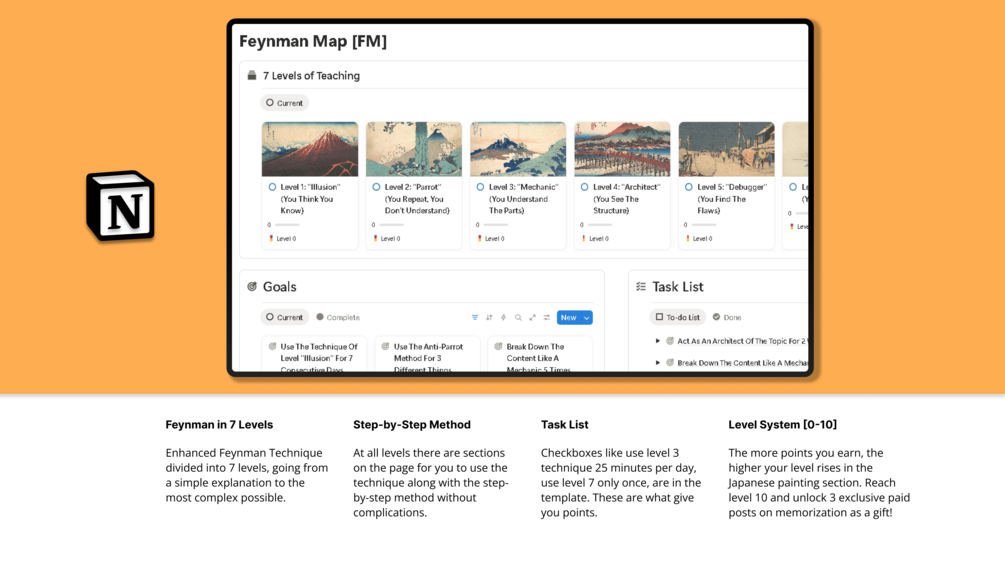Expand the "Act As An Architect" task toggle

pos(658,341)
